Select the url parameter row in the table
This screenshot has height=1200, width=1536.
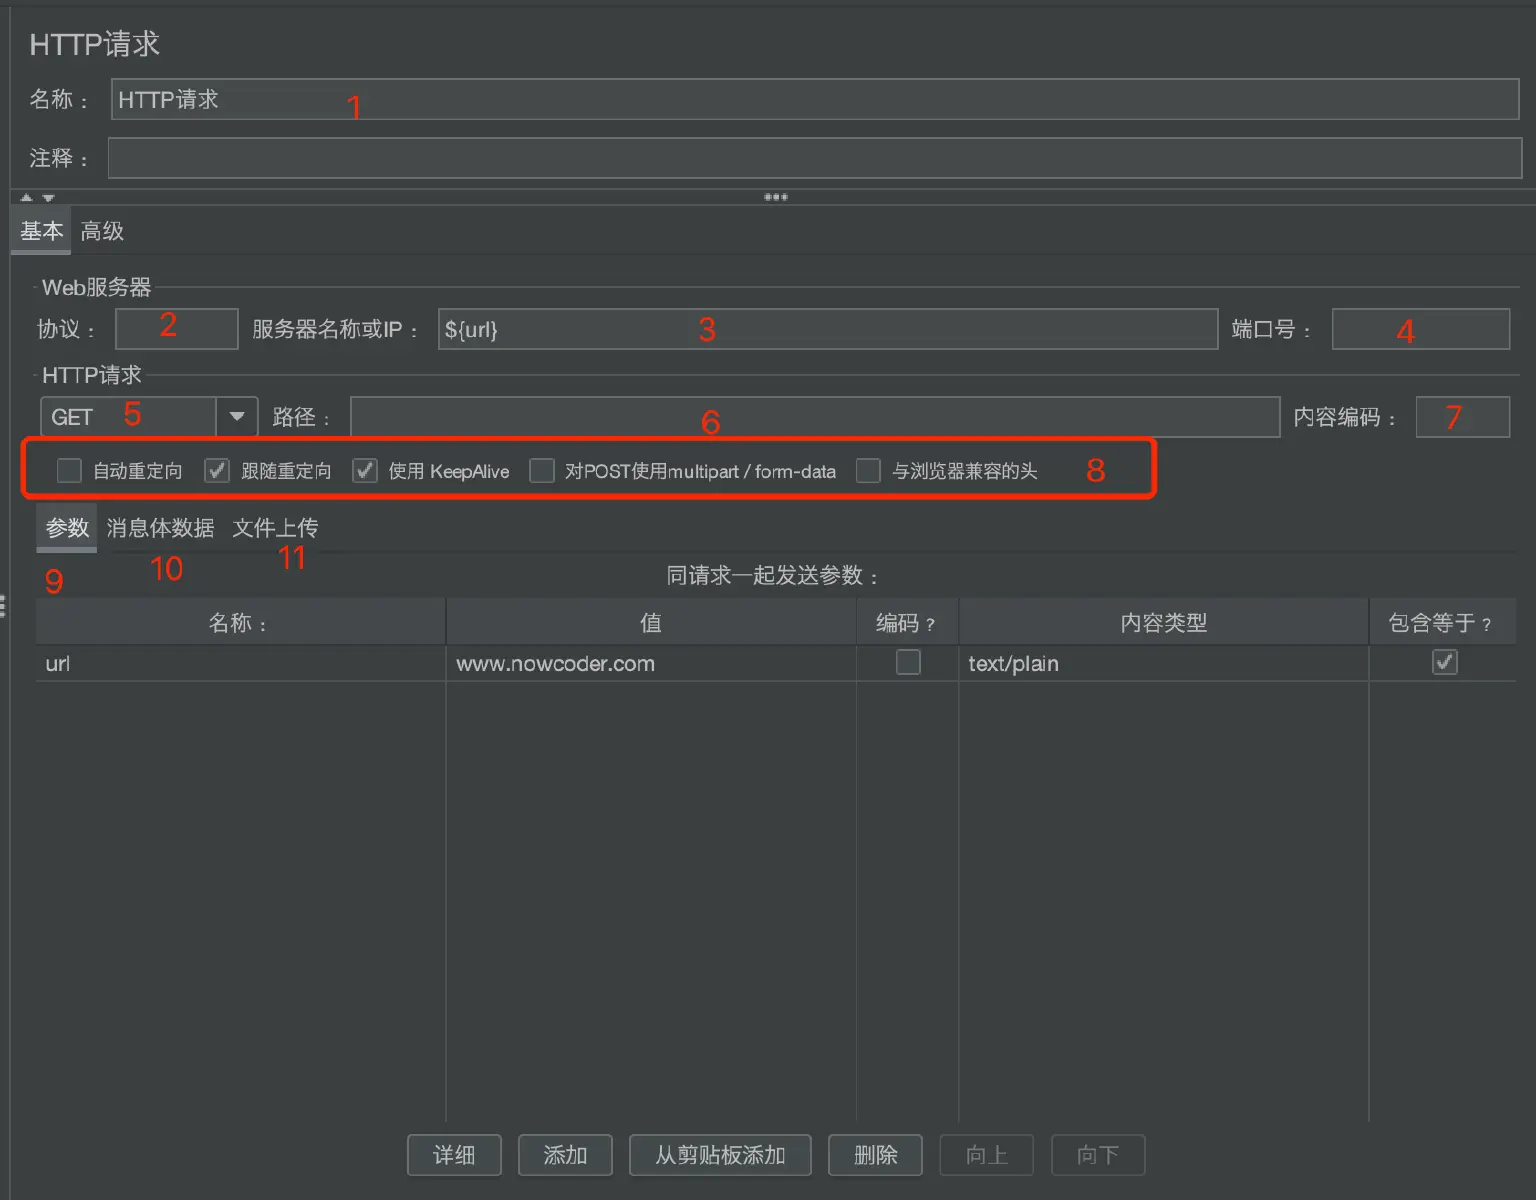(240, 662)
